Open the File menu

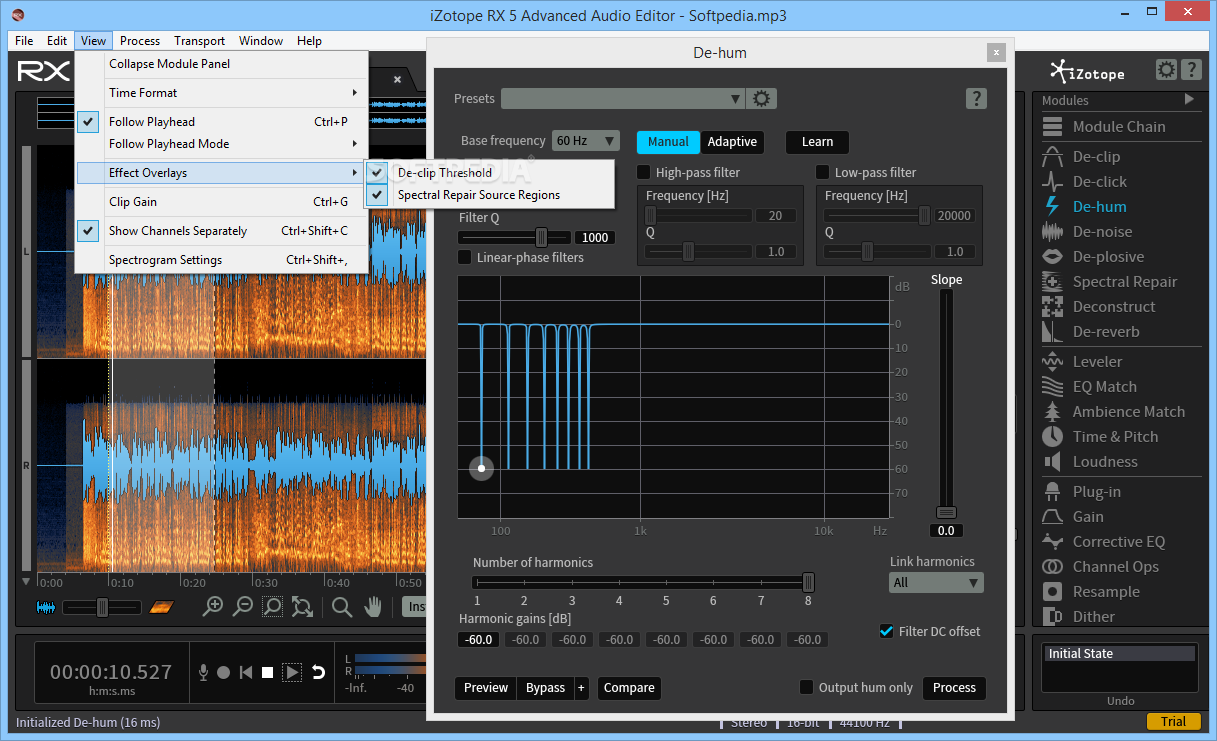click(25, 41)
